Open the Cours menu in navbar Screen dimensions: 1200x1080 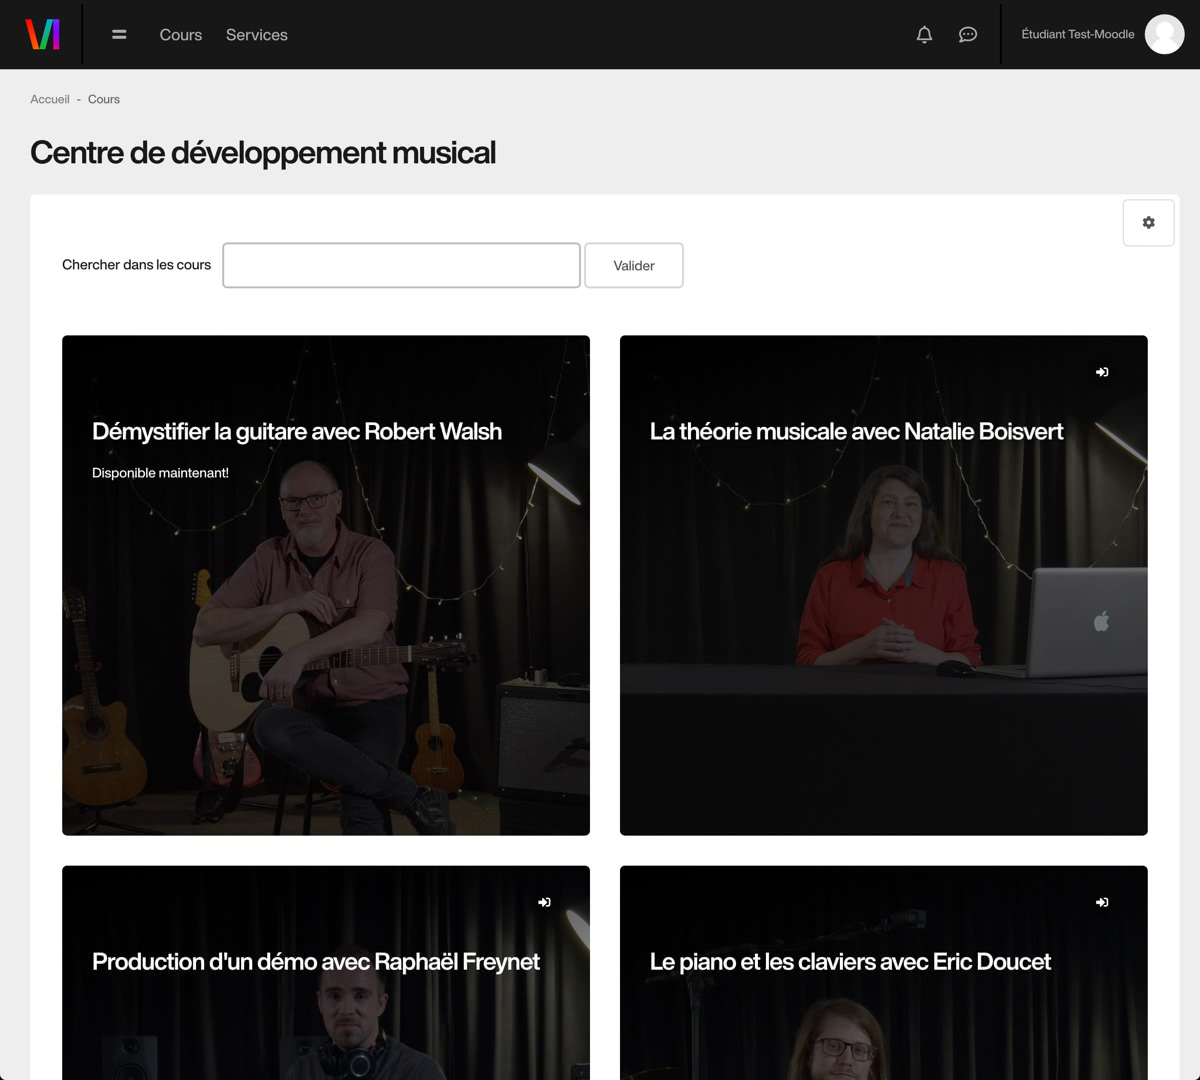pos(180,34)
